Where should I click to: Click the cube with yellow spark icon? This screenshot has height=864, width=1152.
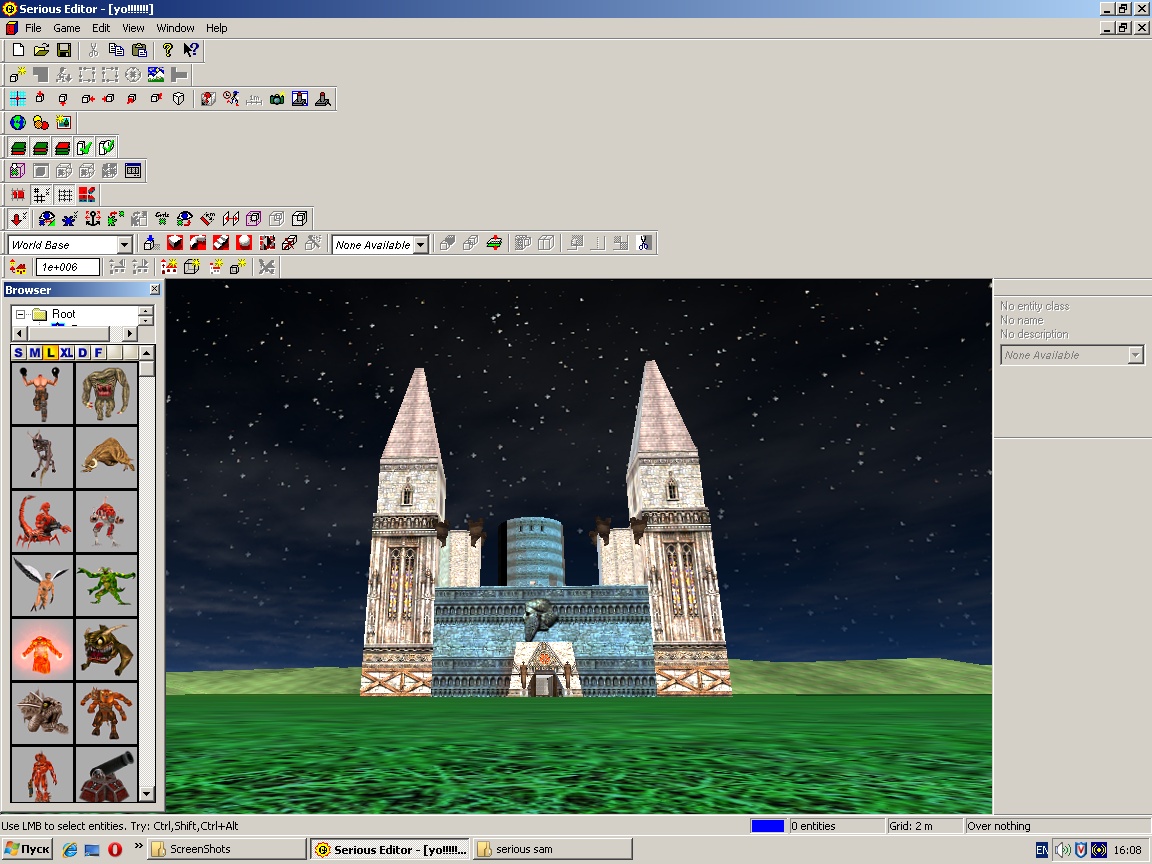click(18, 74)
